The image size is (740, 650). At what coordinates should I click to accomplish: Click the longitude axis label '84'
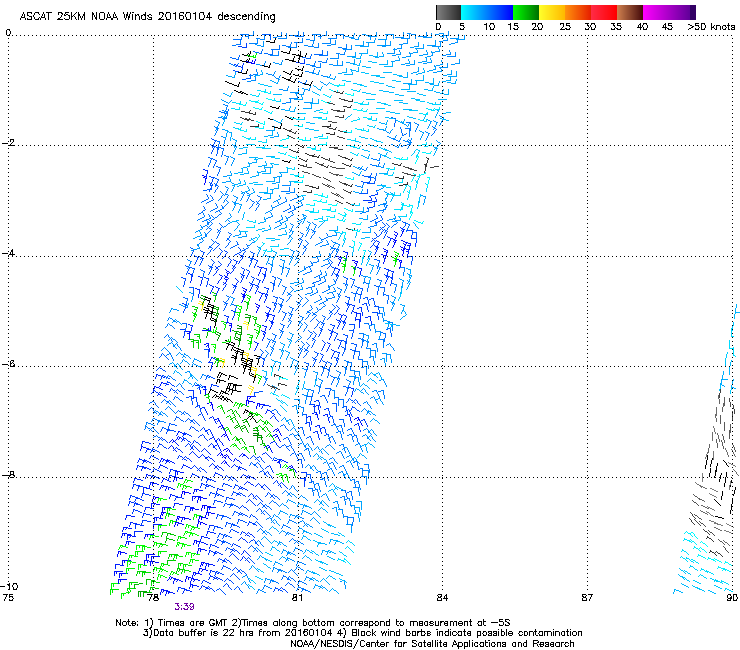pos(442,598)
